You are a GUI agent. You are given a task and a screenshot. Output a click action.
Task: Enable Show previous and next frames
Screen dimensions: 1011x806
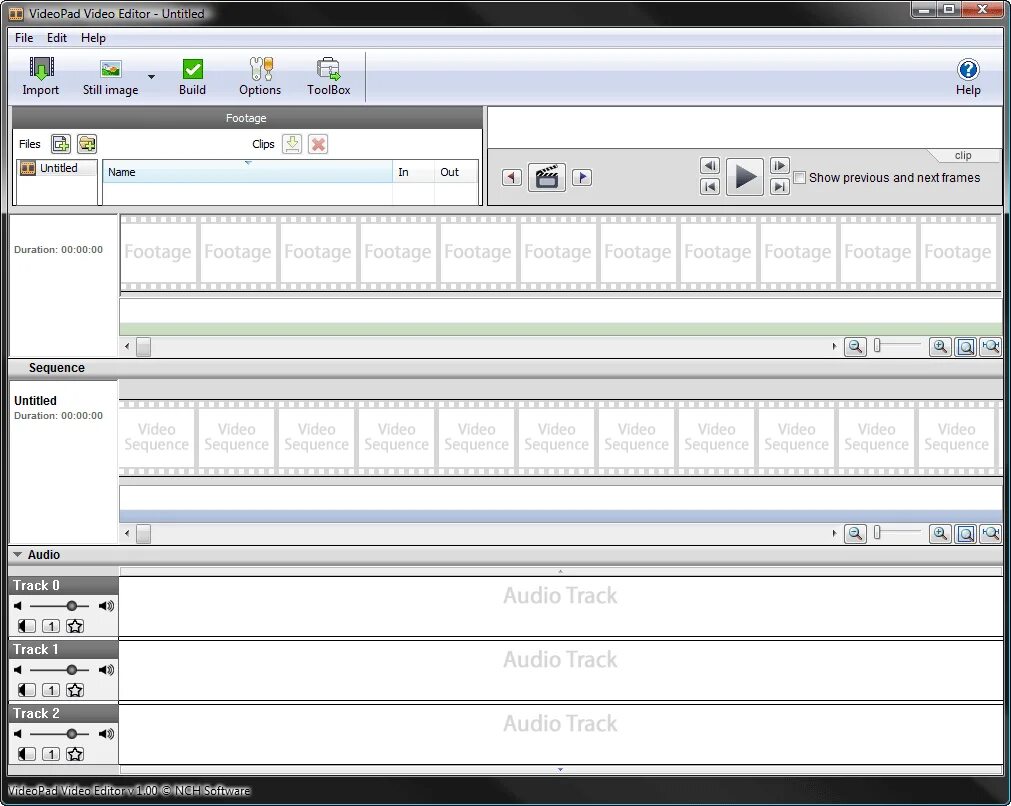click(800, 177)
